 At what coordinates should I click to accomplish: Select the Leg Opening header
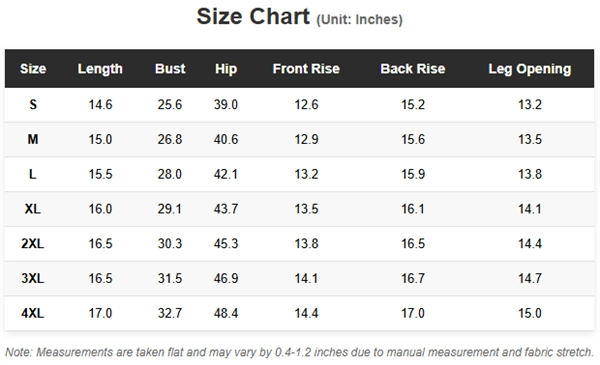coord(530,69)
